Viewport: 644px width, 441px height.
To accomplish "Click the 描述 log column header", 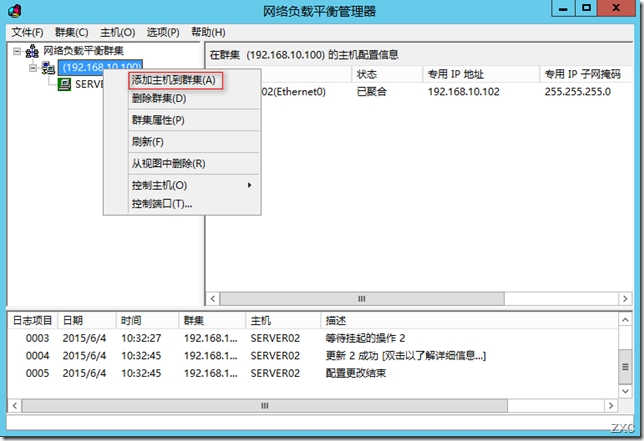I will click(x=469, y=321).
